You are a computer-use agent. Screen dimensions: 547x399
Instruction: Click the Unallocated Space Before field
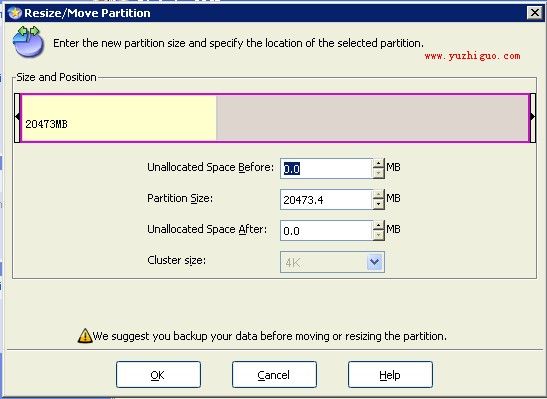(327, 168)
